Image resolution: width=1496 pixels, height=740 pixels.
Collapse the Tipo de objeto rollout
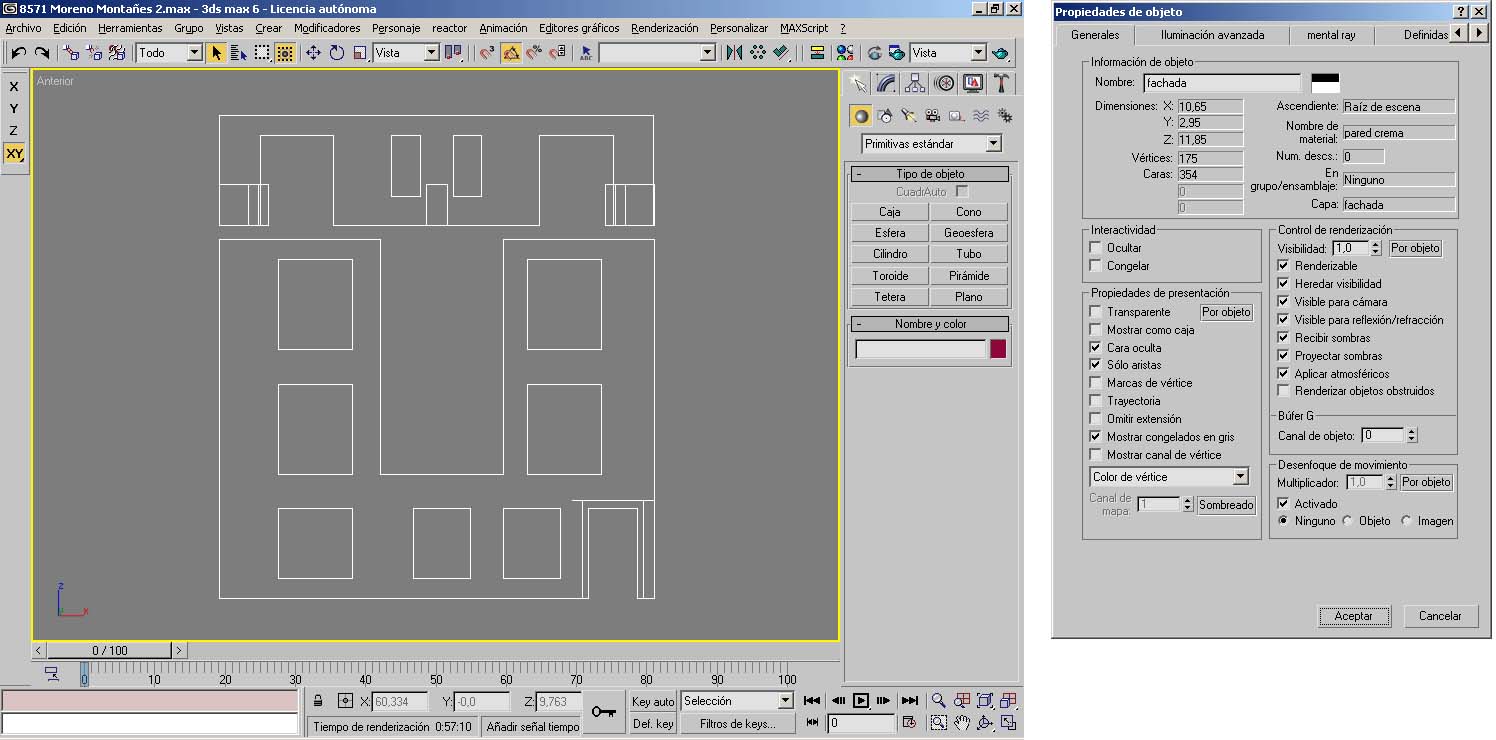click(930, 174)
